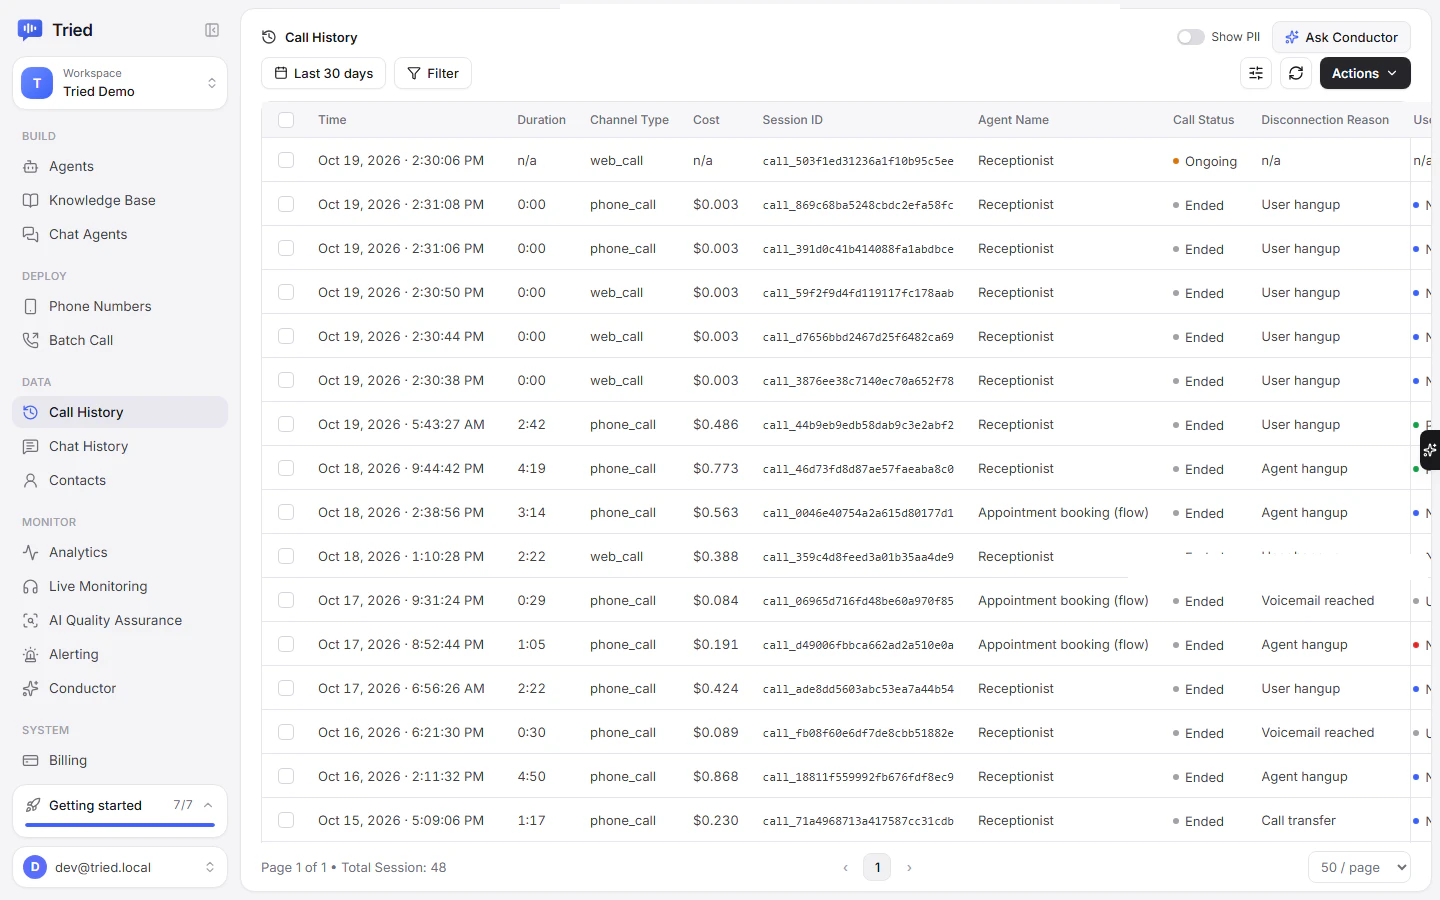1440x900 pixels.
Task: Click the Conductor sparkle icon
Action: [x=31, y=688]
